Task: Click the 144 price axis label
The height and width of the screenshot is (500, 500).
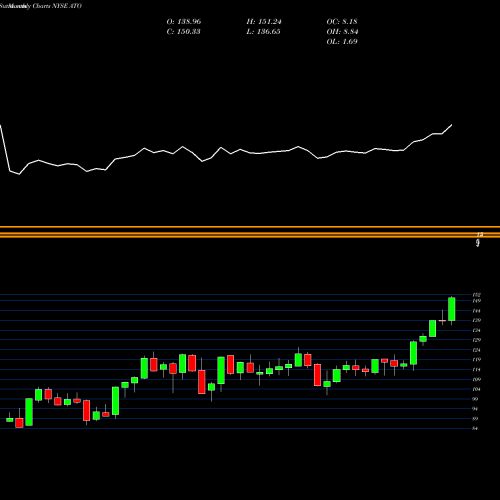Action: click(x=477, y=311)
